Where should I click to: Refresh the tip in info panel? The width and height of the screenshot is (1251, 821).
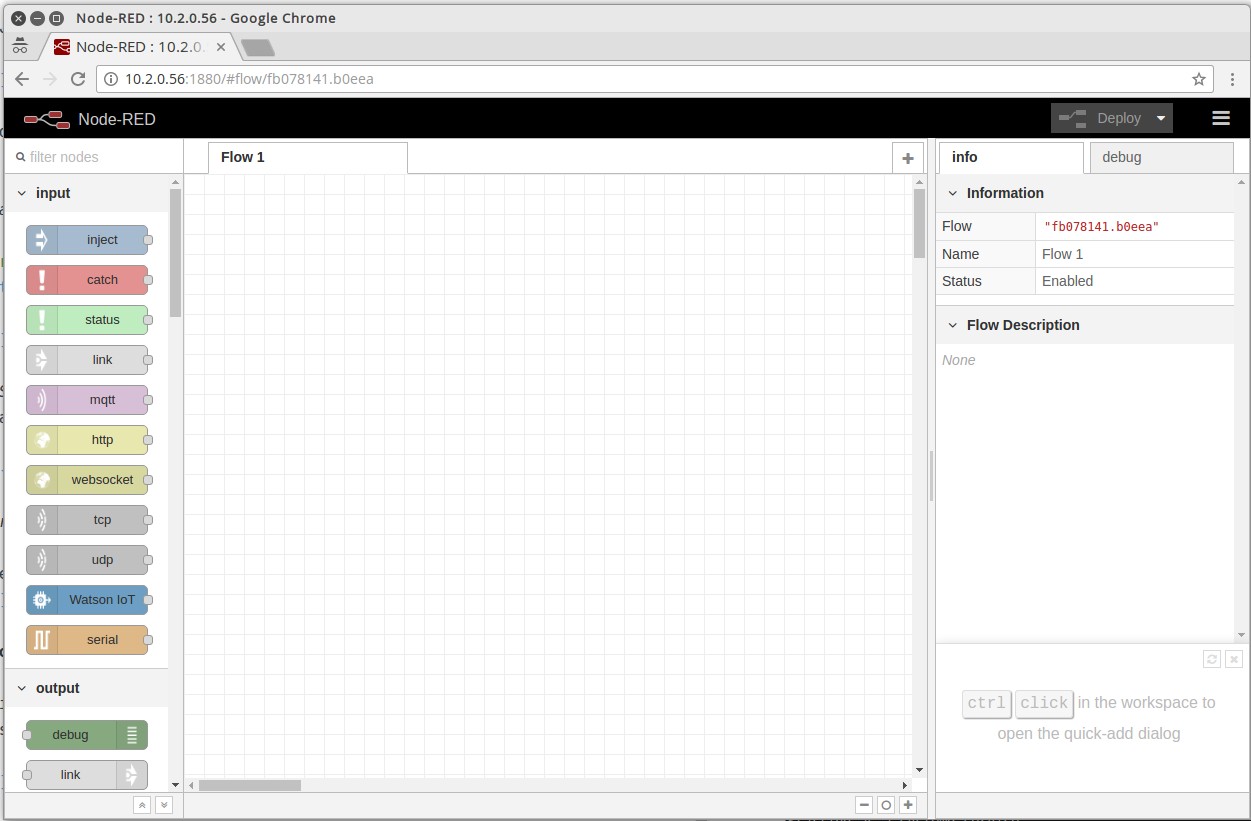[x=1212, y=659]
